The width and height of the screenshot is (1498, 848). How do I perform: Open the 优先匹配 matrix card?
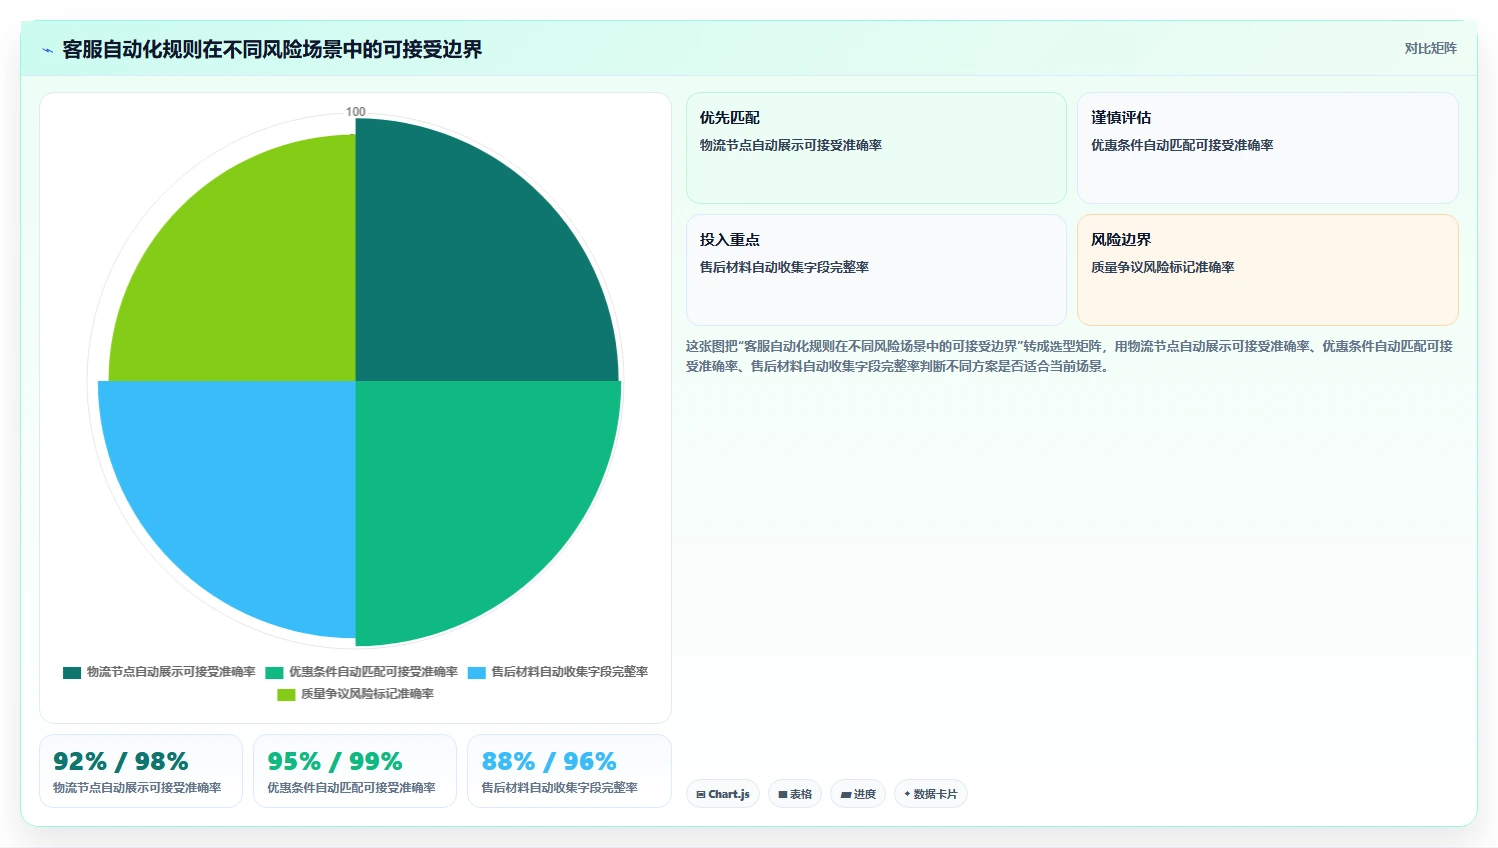(876, 148)
